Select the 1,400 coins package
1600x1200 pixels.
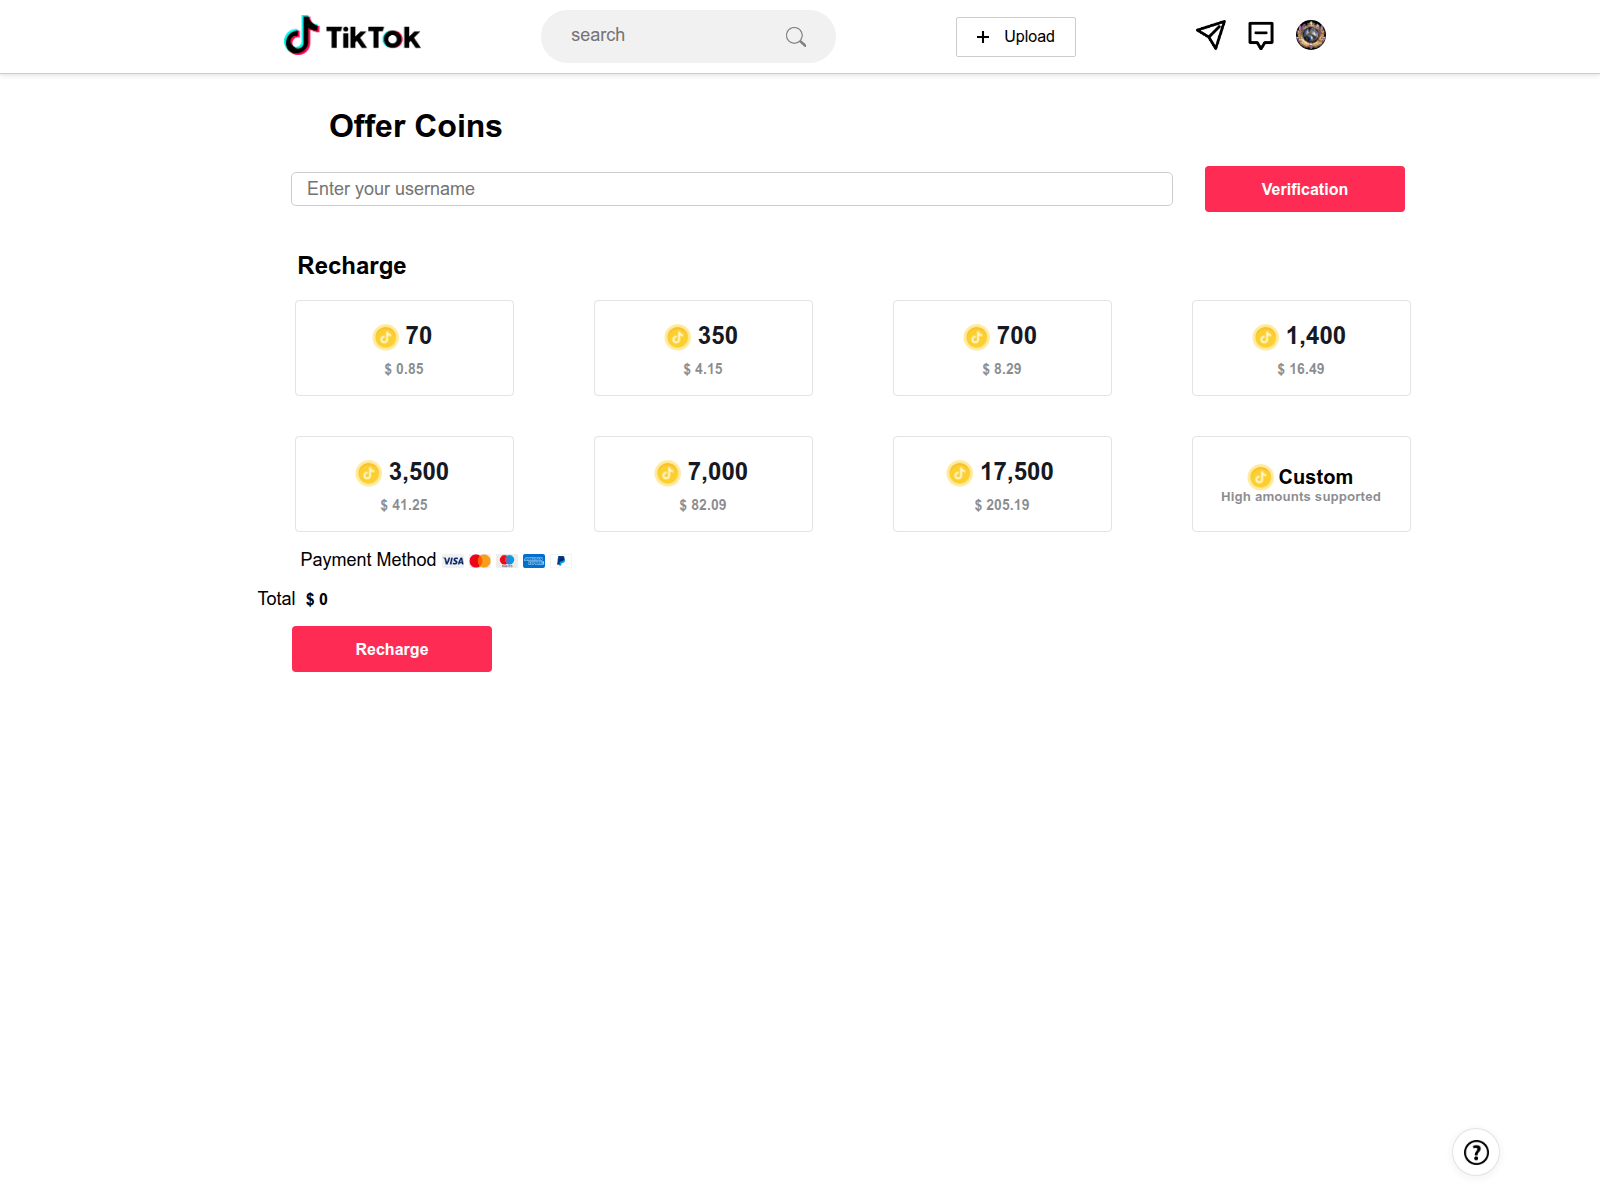(x=1301, y=348)
